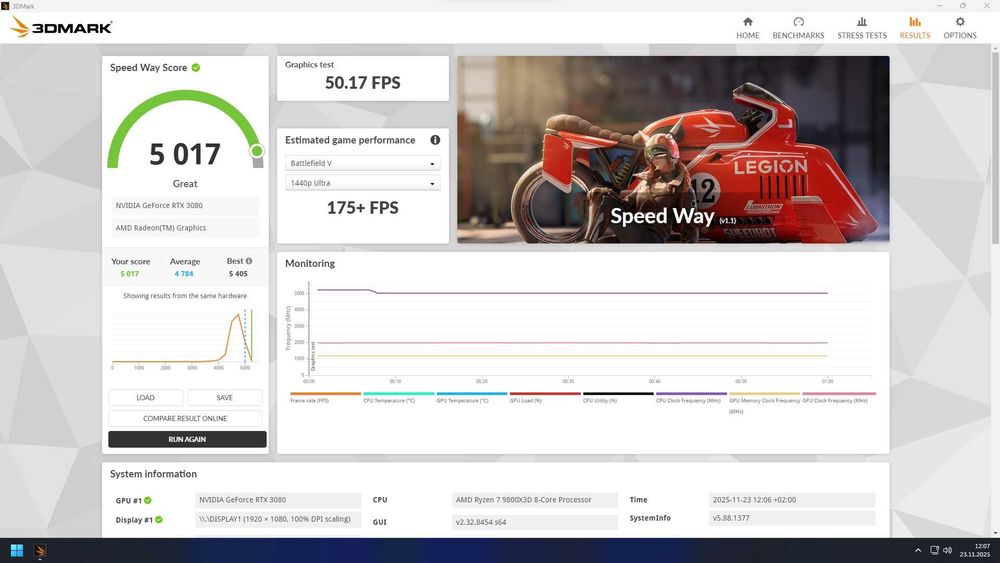Click the SAVE button
Viewport: 1000px width, 563px height.
(224, 397)
